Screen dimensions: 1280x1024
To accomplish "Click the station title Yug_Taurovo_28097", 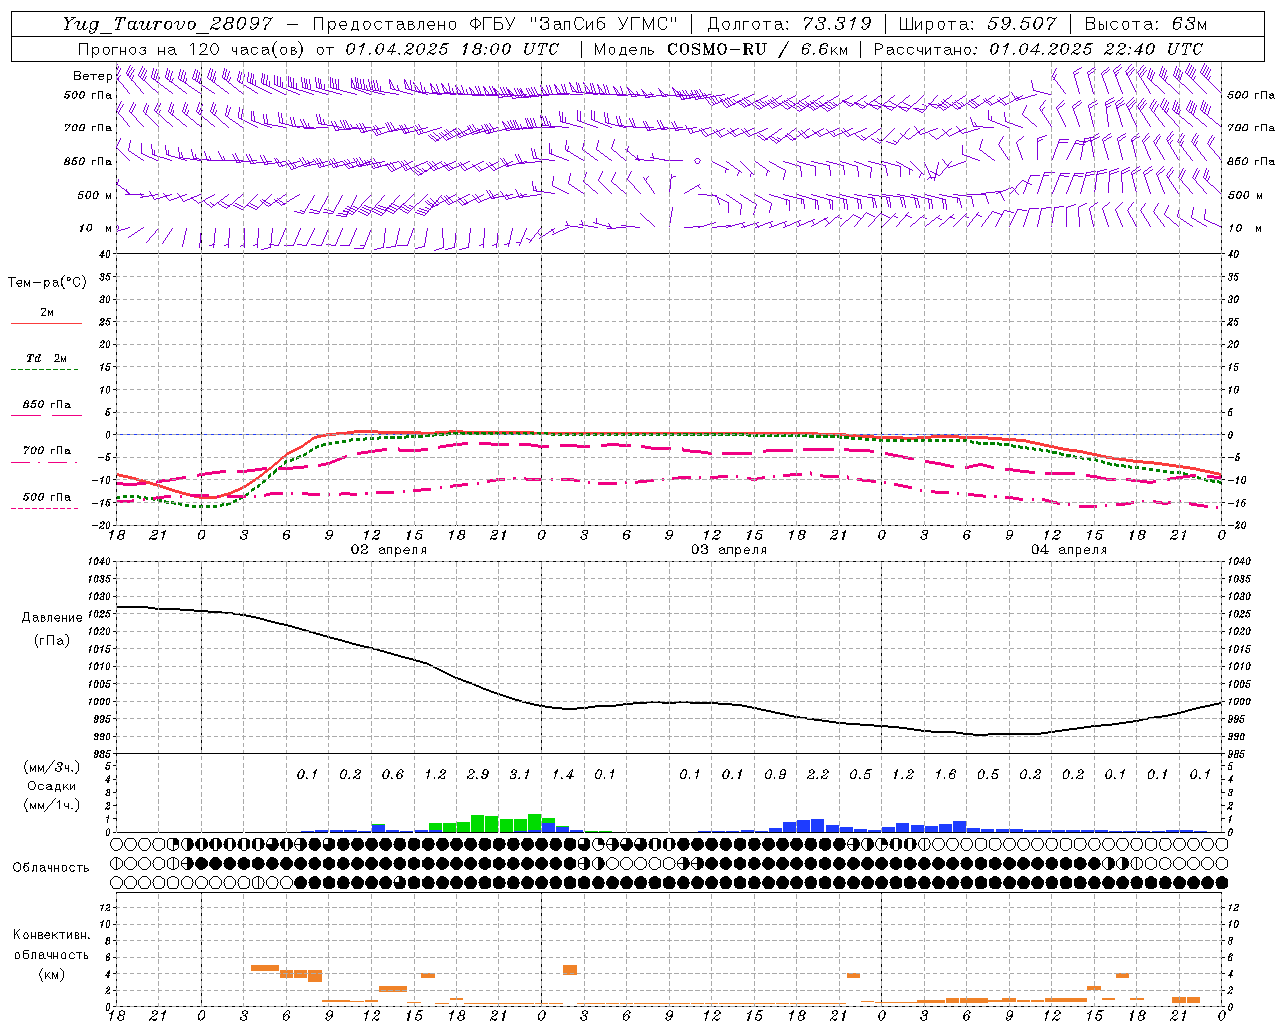I will click(167, 24).
